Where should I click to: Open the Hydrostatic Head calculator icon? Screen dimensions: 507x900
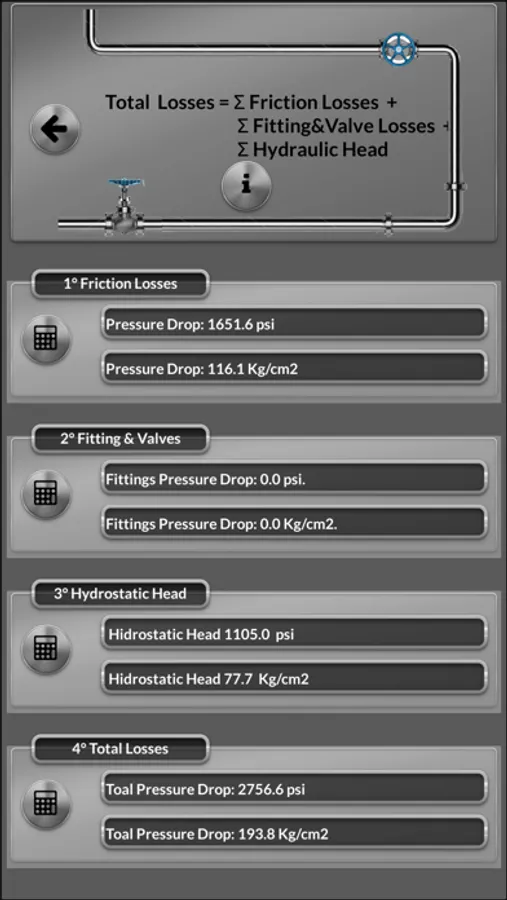click(46, 649)
